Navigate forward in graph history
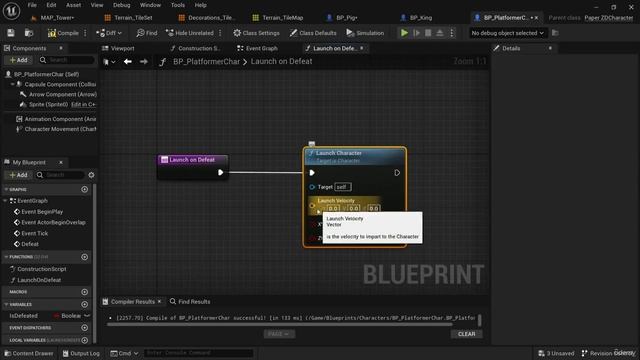The width and height of the screenshot is (640, 360). (x=144, y=62)
